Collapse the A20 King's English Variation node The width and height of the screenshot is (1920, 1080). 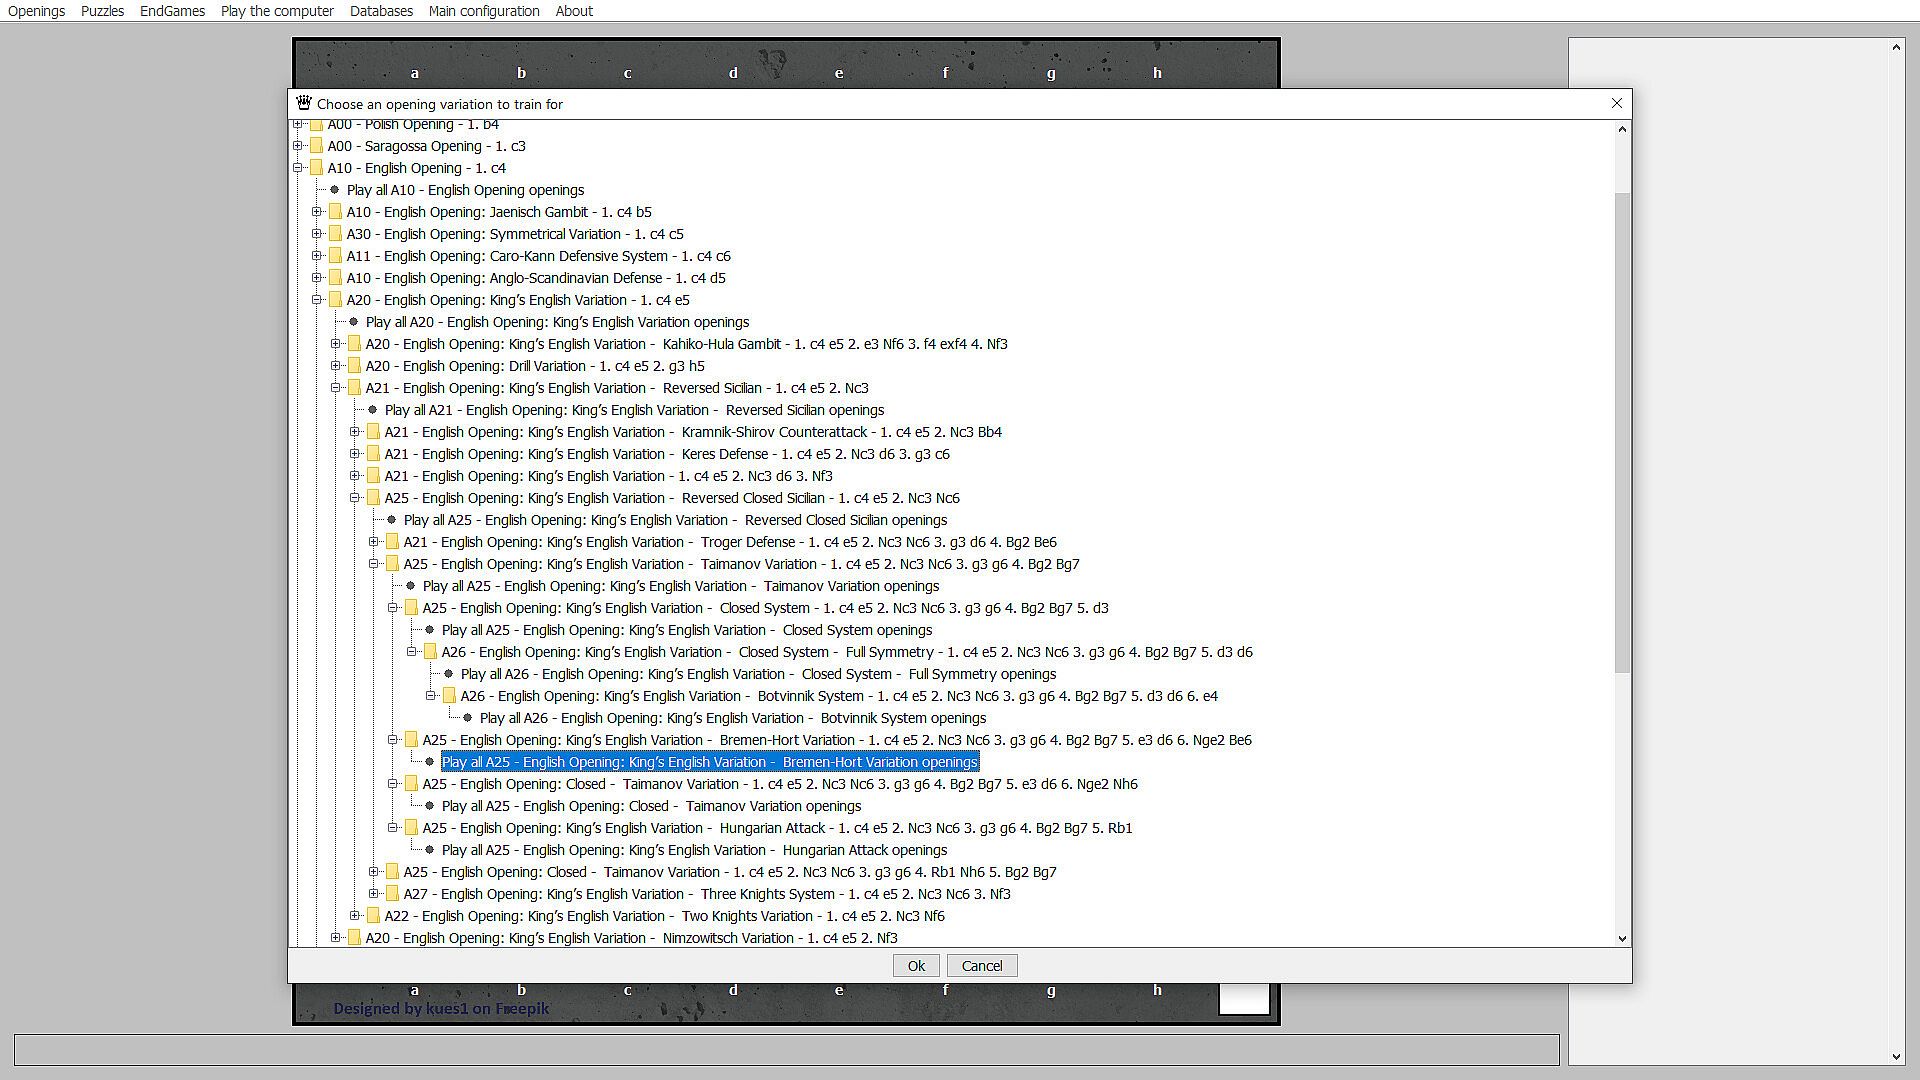coord(317,300)
